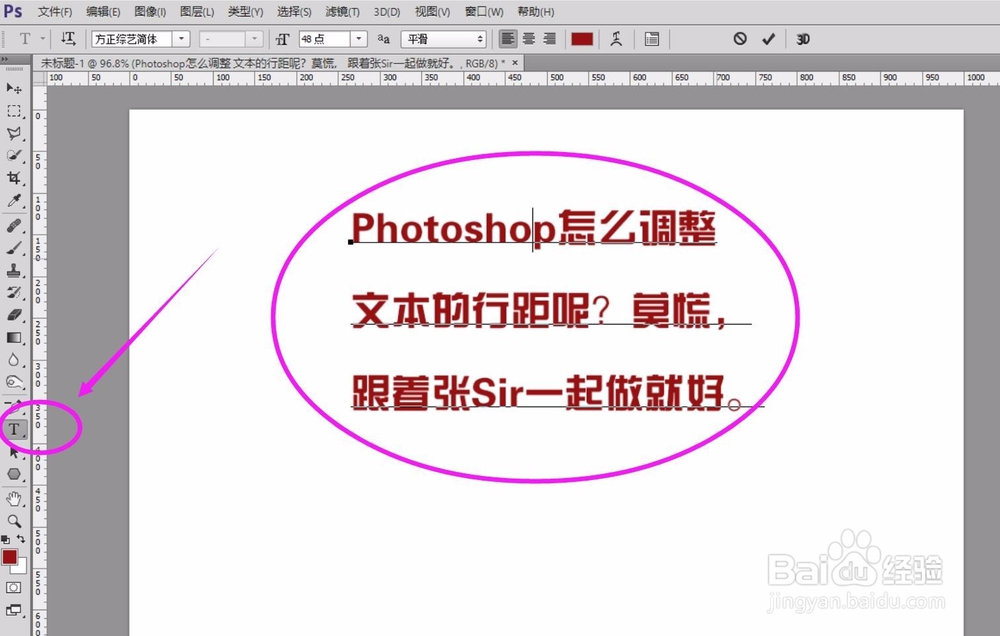The width and height of the screenshot is (1000, 636).
Task: Left align the text
Action: tap(508, 39)
